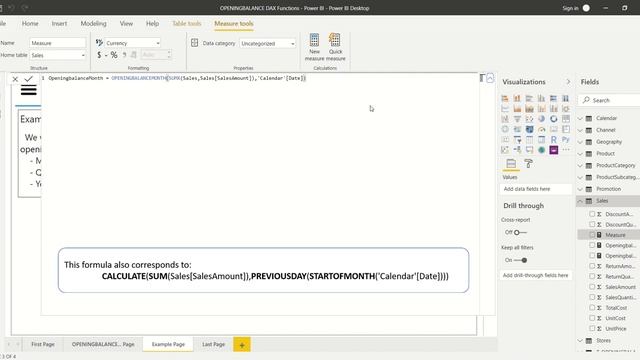Expand the Geography table
This screenshot has width=640, height=360.
580,142
